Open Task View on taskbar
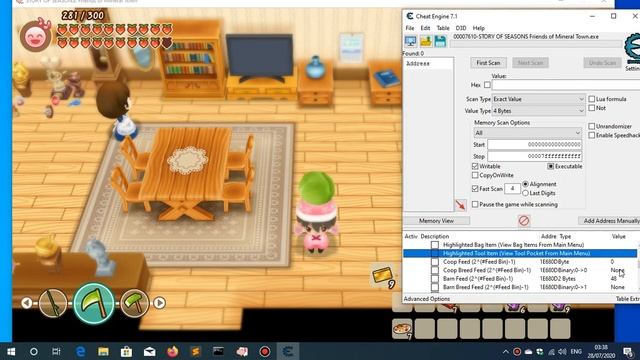Screen dimensions: 640x360 [x=56, y=351]
